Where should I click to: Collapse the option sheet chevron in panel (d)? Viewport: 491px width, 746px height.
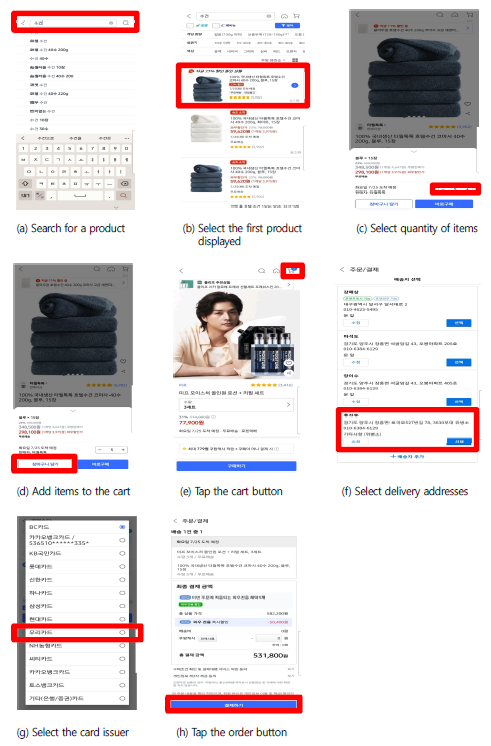[x=72, y=410]
